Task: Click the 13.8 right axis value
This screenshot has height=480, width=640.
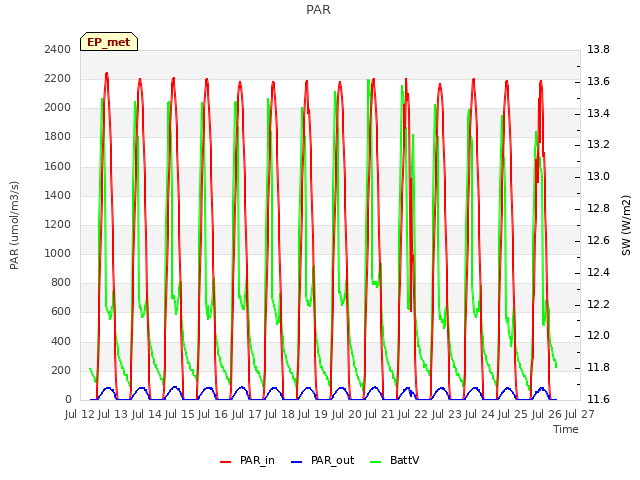Action: coord(598,49)
